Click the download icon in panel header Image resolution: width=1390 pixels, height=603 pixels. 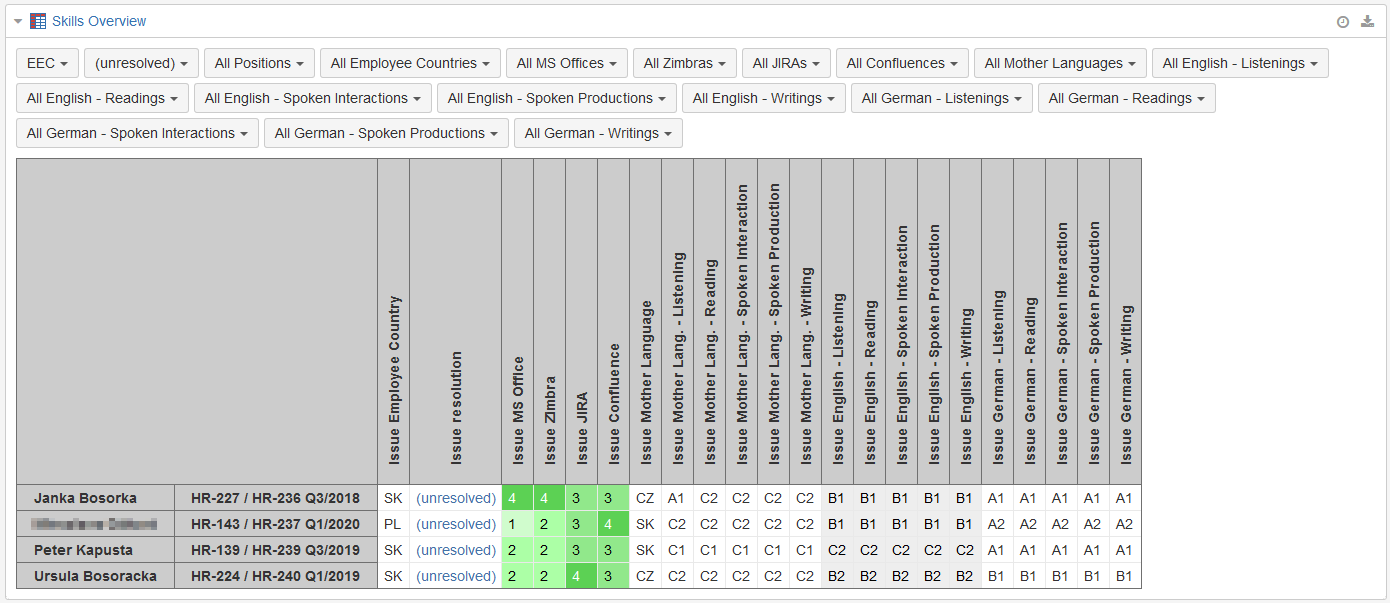point(1367,22)
